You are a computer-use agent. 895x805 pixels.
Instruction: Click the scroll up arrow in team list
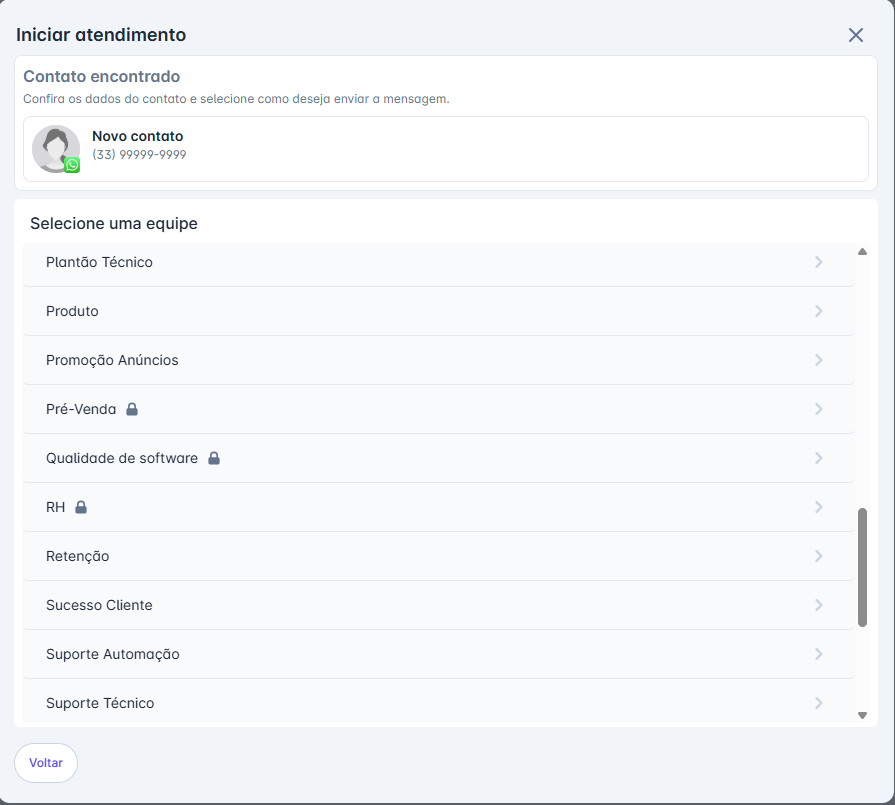(862, 252)
